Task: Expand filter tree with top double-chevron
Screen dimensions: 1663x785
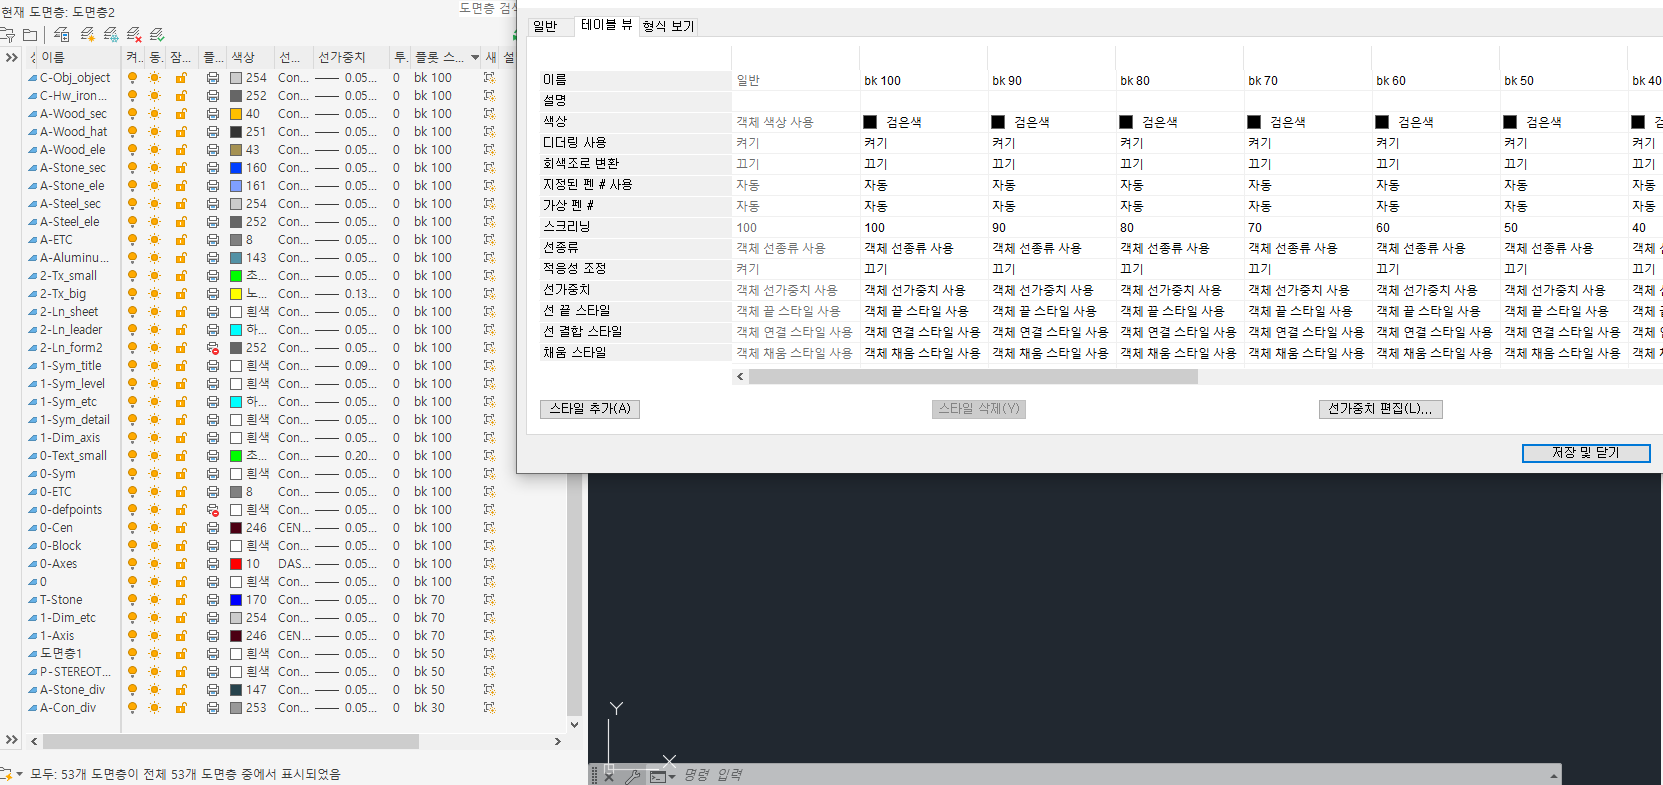Action: point(12,57)
